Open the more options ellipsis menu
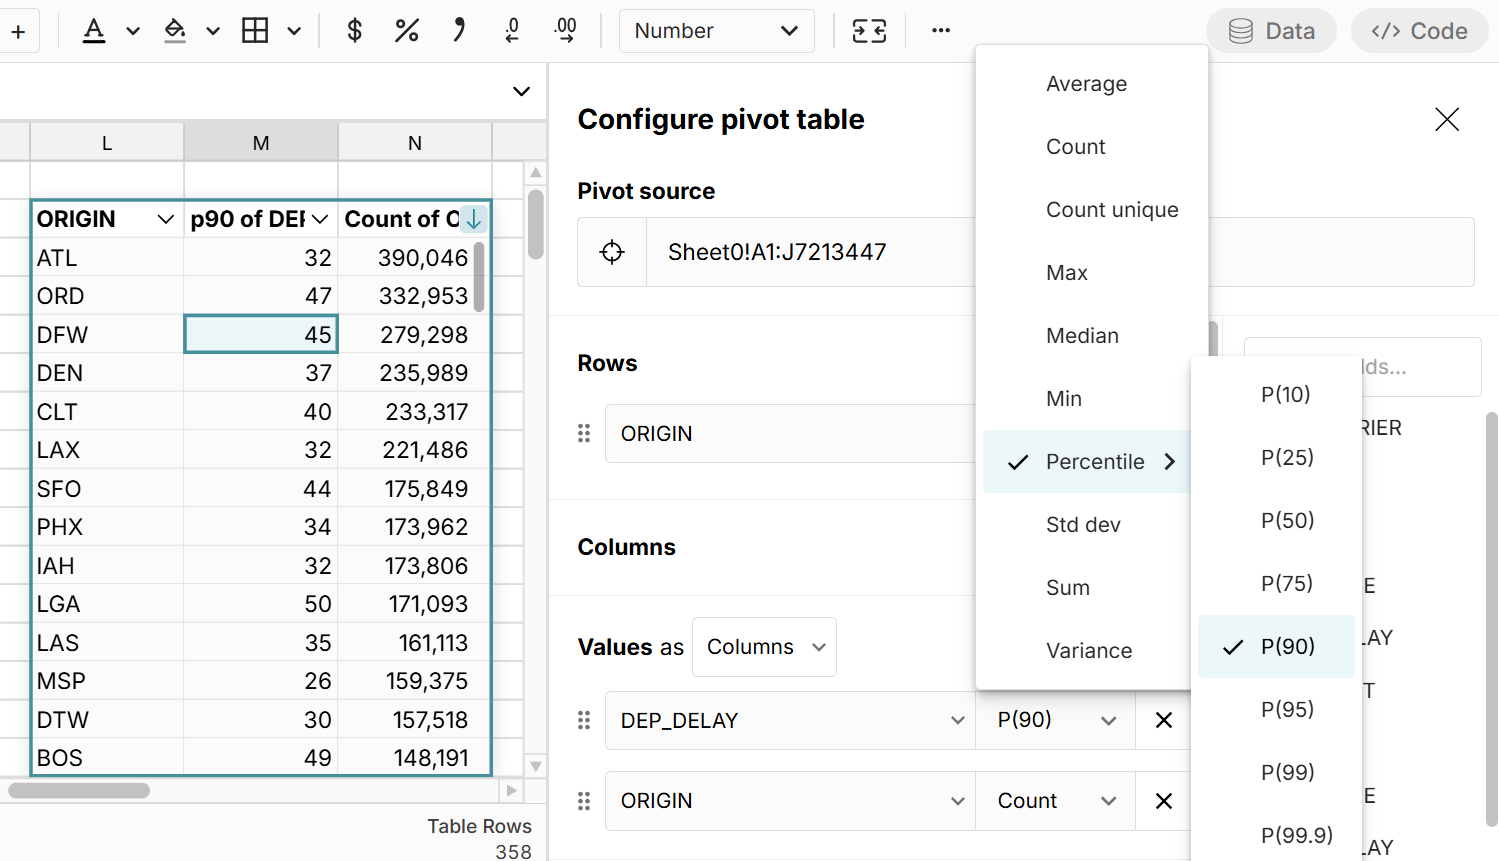The width and height of the screenshot is (1499, 861). click(x=940, y=31)
